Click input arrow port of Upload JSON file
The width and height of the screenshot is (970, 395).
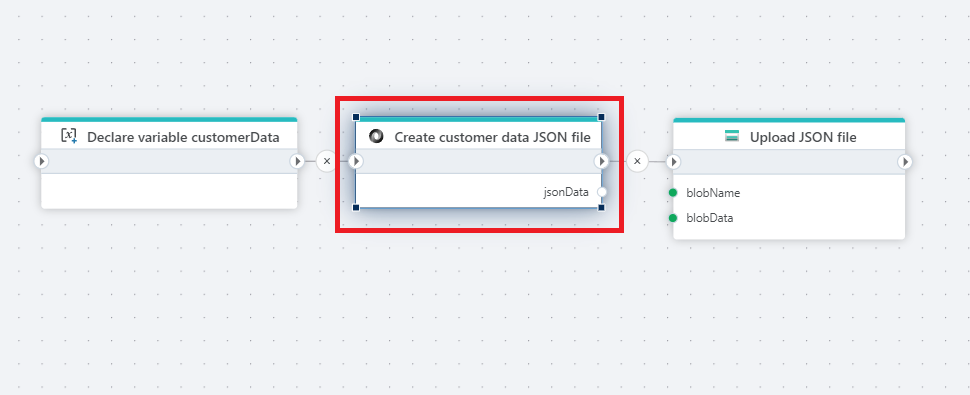coord(673,162)
